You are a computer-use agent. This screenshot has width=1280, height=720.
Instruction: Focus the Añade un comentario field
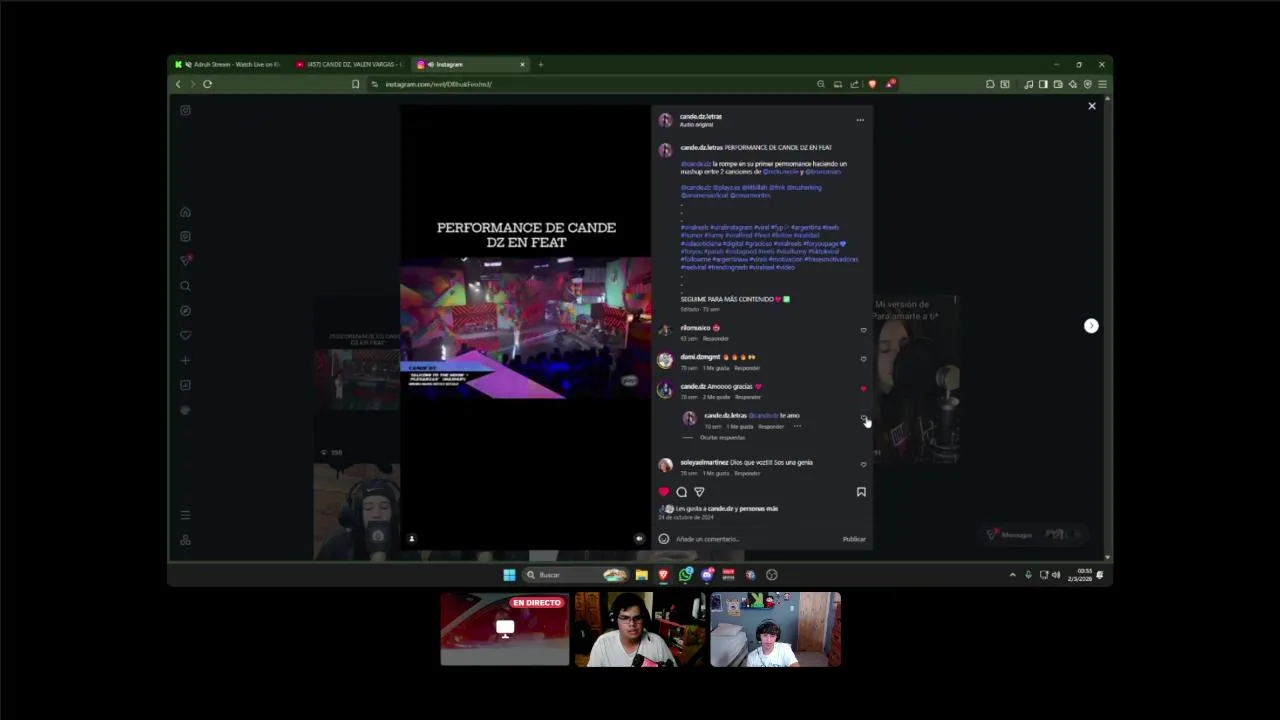[x=755, y=539]
